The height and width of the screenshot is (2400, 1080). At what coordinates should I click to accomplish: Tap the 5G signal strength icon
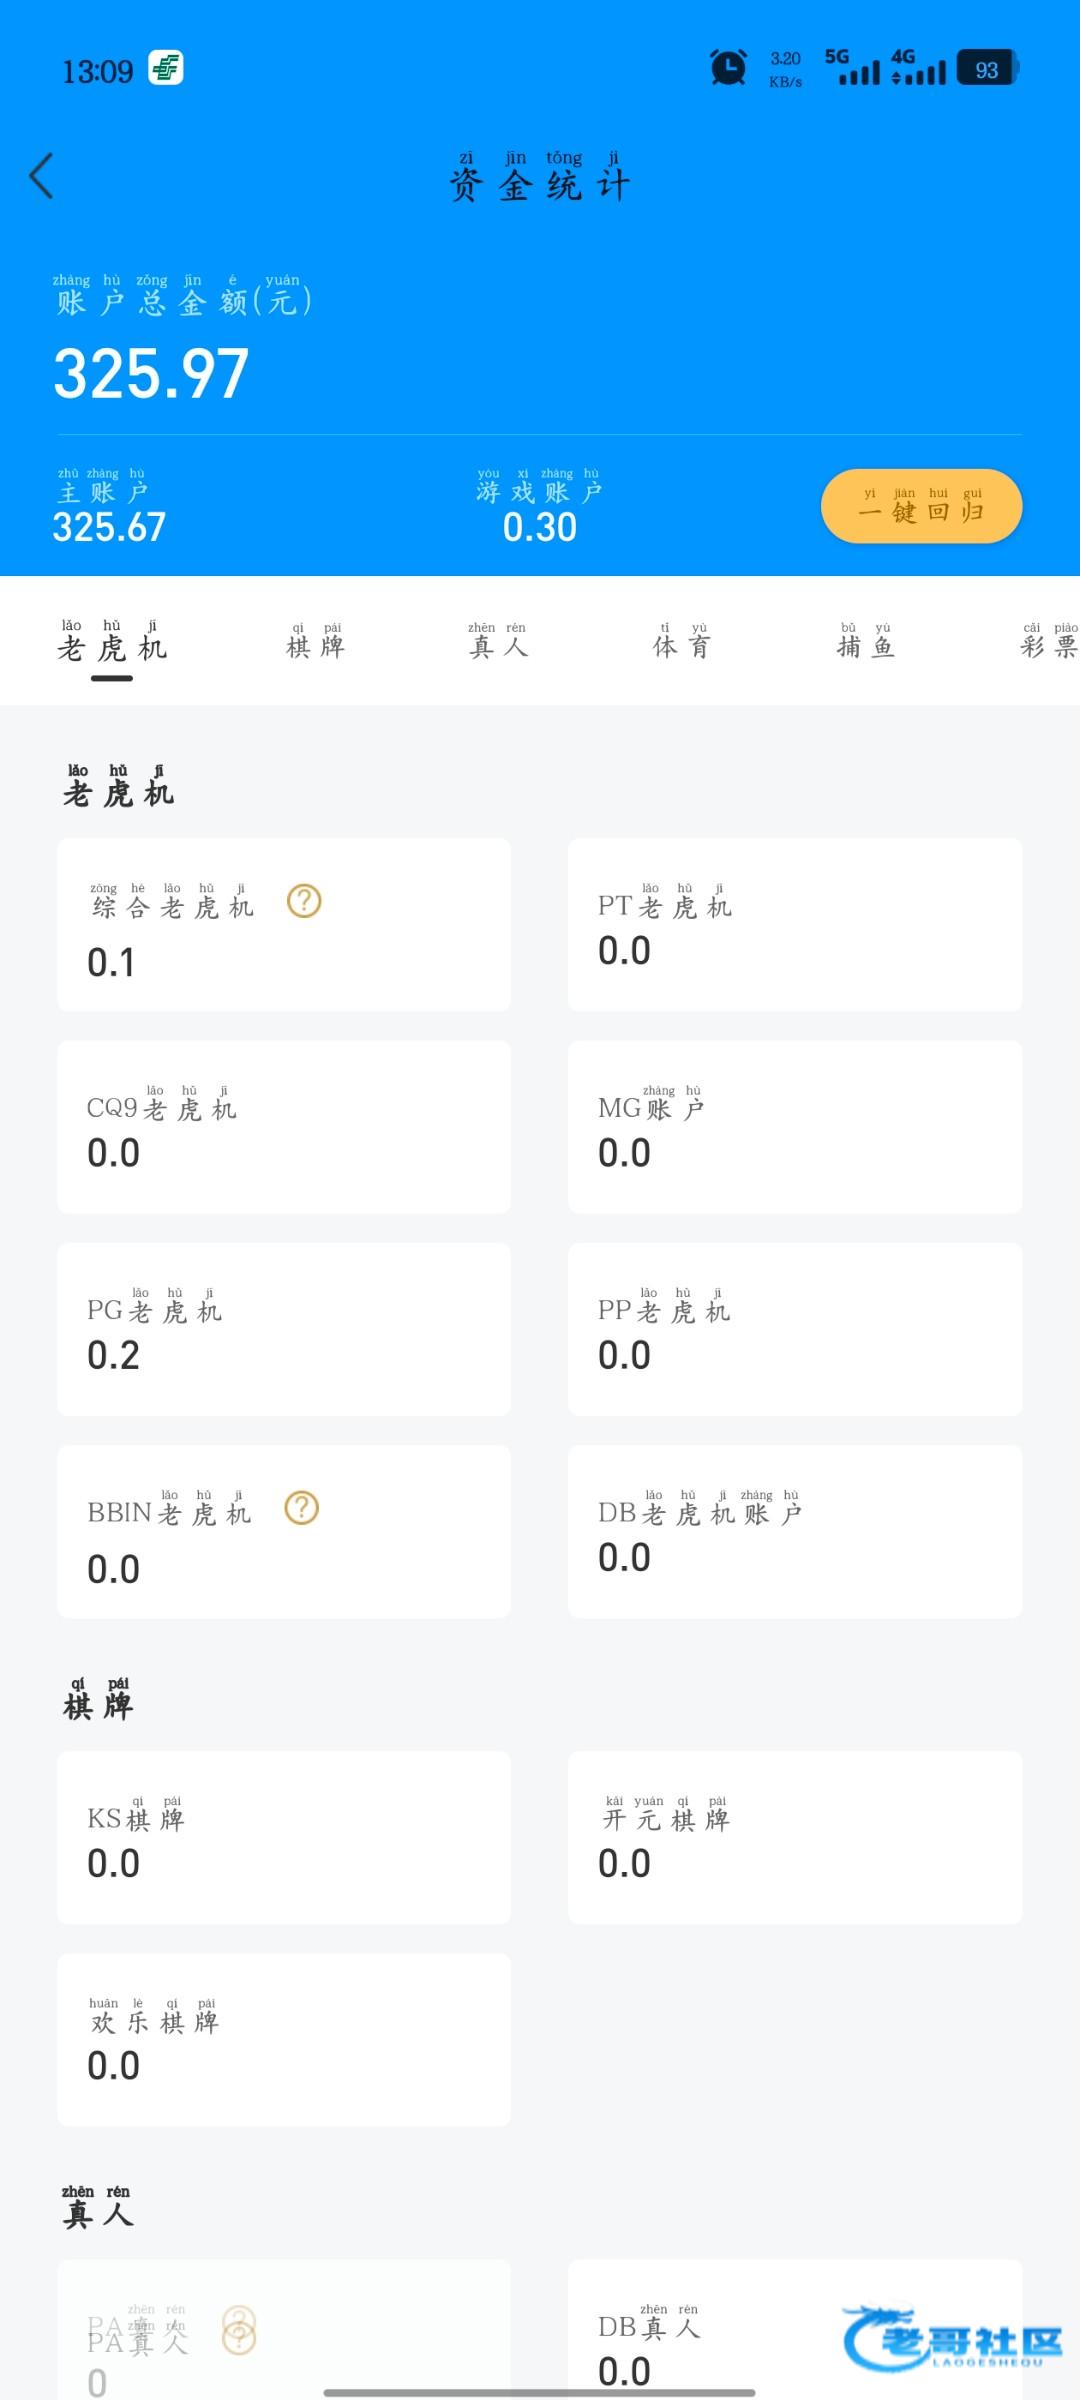(852, 67)
